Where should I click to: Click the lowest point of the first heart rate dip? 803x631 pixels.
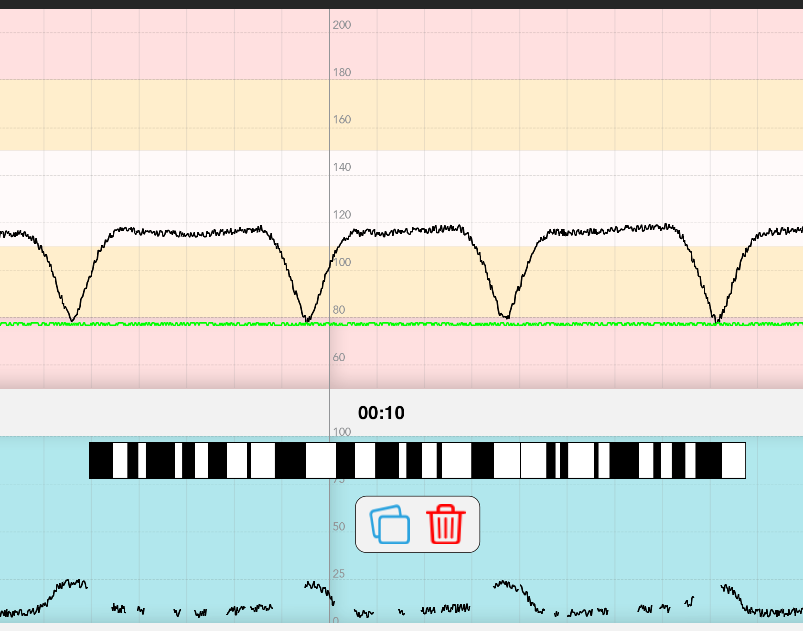point(72,319)
